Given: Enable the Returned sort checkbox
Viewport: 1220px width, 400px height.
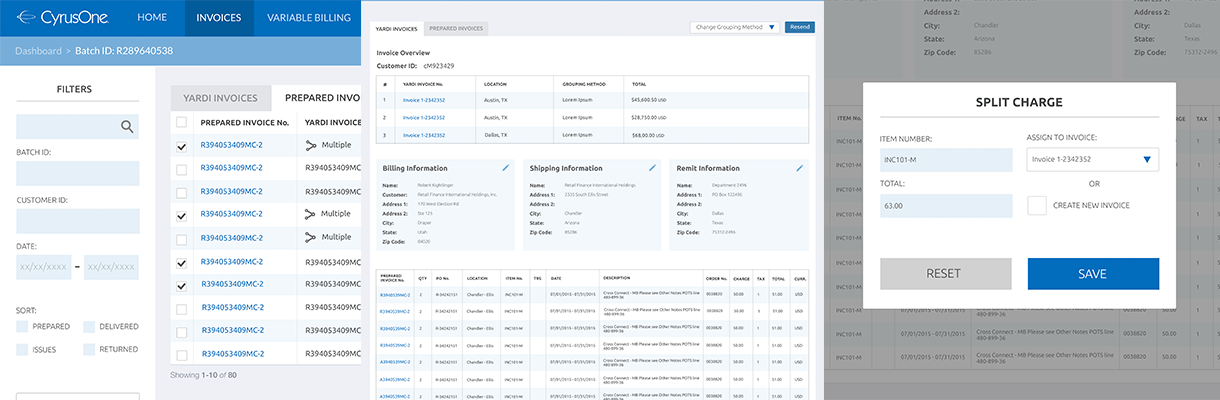Looking at the screenshot, I should coord(89,349).
